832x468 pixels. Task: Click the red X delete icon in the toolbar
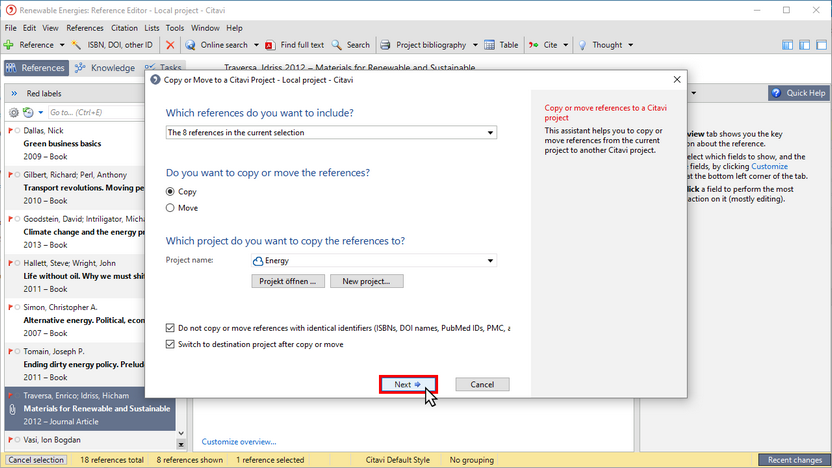(170, 45)
